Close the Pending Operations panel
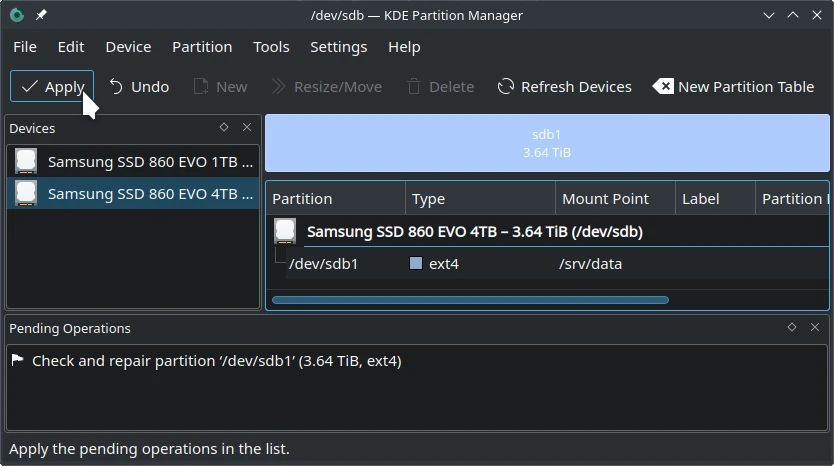Screen dimensions: 834x466 [x=815, y=328]
